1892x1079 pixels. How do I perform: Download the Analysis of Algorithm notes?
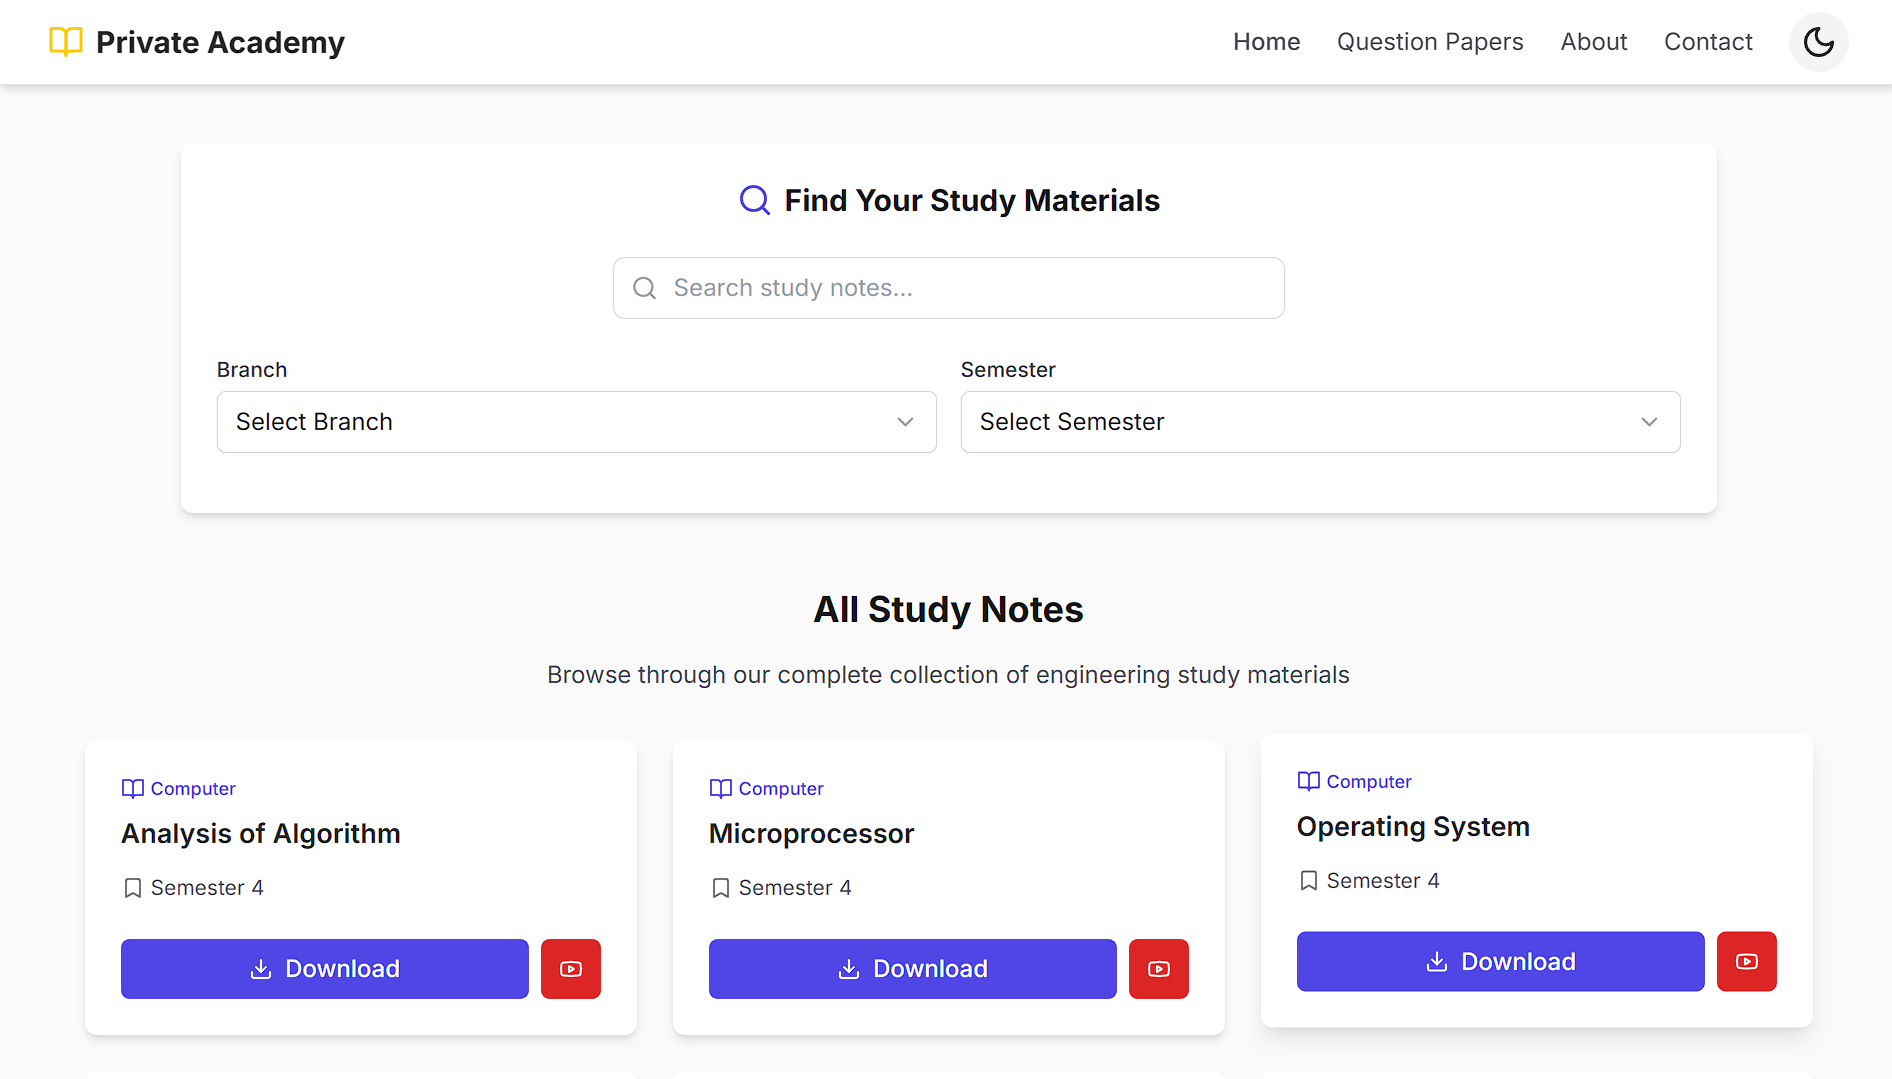tap(324, 968)
